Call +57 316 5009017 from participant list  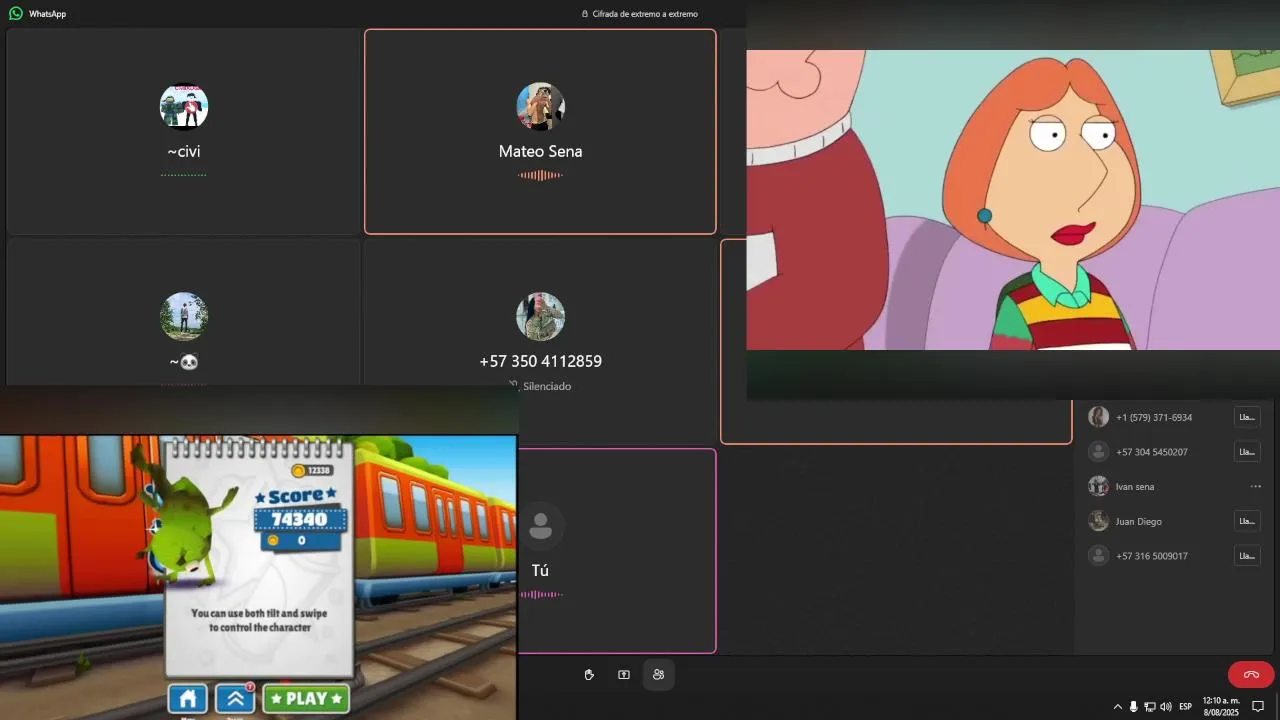(x=1247, y=556)
